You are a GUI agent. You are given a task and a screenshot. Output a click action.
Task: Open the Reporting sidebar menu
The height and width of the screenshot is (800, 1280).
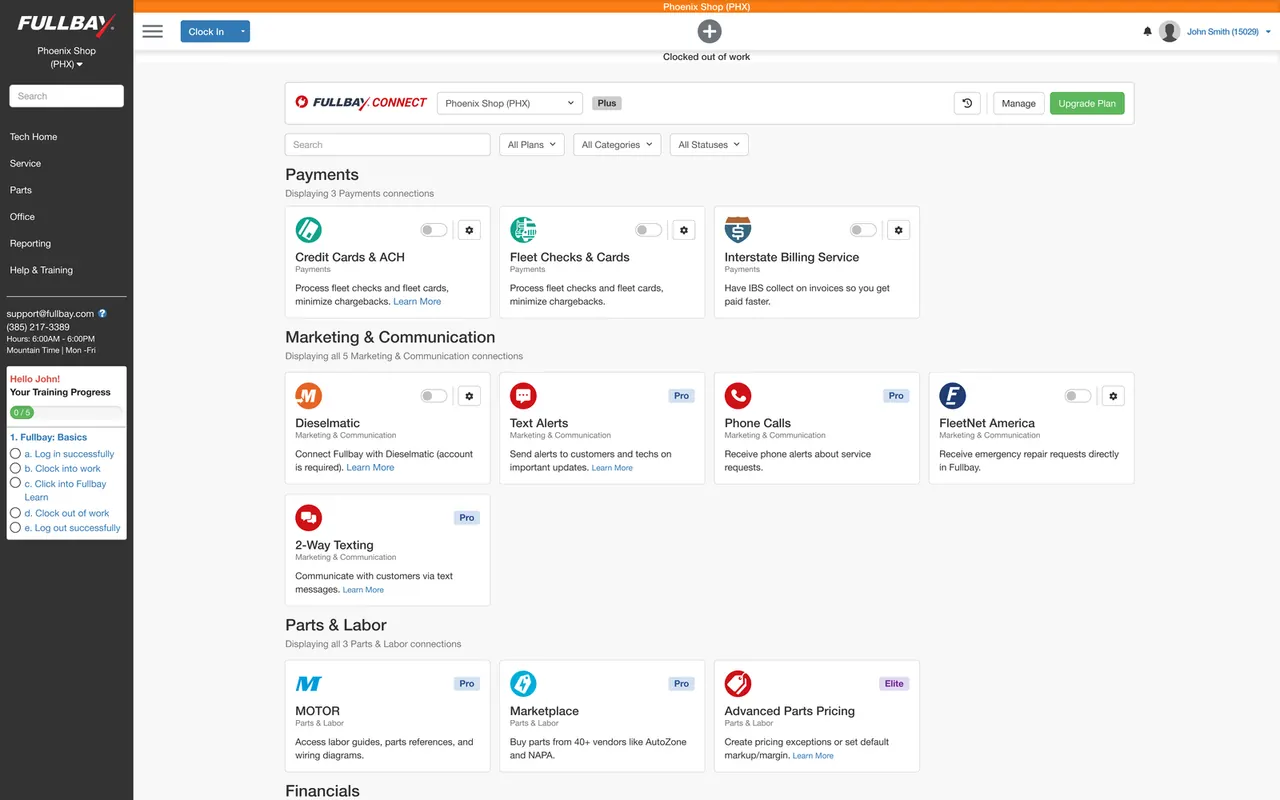(x=30, y=244)
